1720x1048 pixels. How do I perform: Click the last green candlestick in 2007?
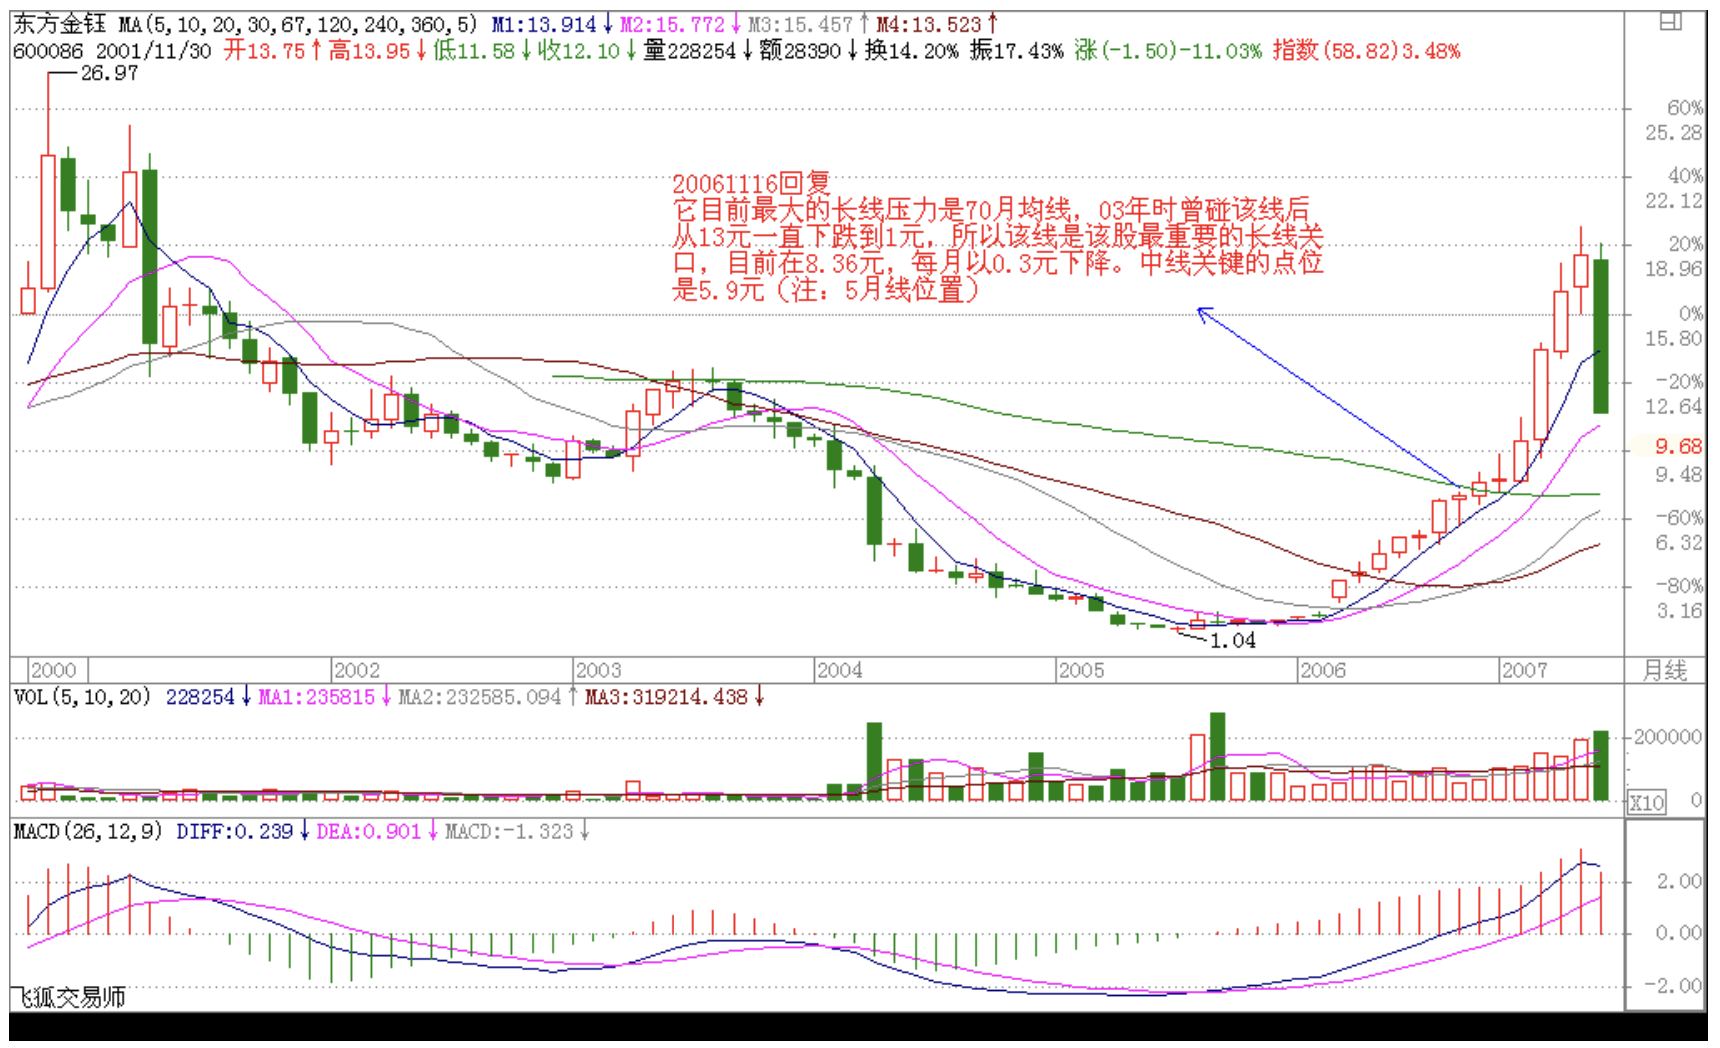pyautogui.click(x=1600, y=335)
